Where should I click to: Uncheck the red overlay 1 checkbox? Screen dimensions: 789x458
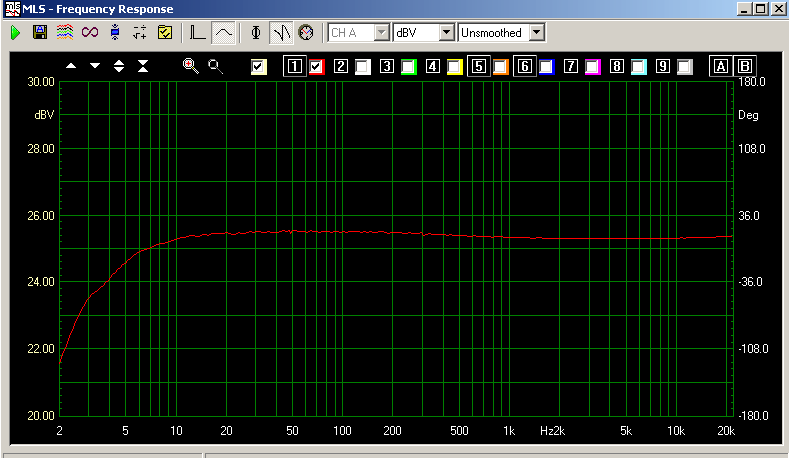pos(316,66)
